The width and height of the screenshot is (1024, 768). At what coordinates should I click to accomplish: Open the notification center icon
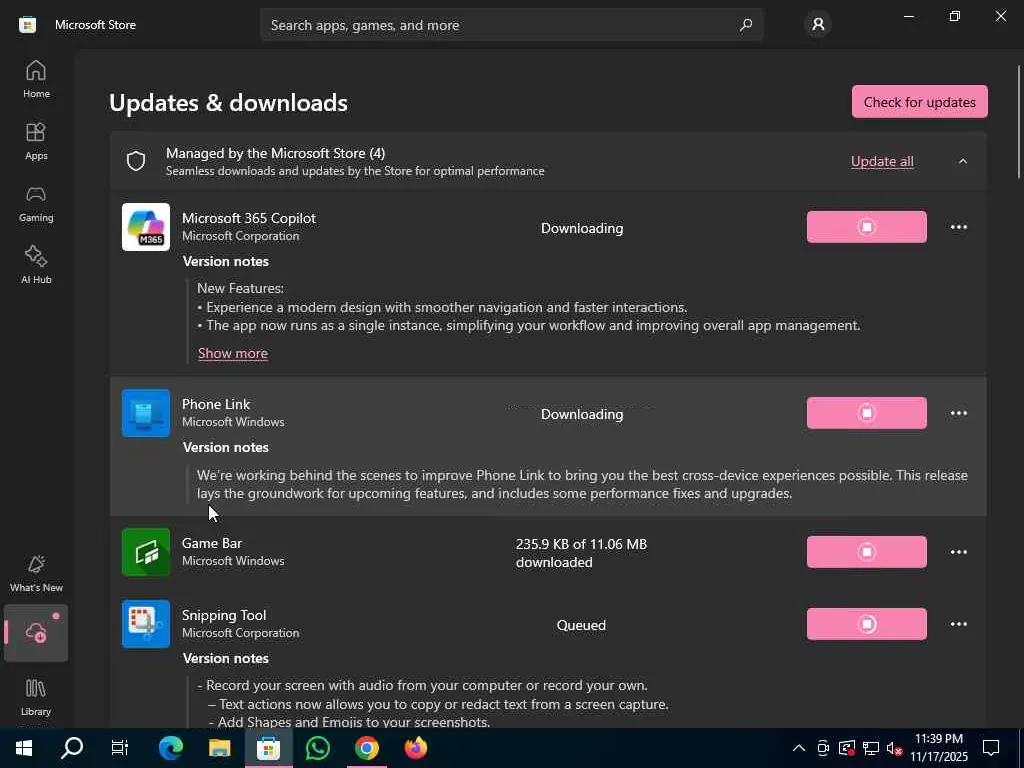click(x=991, y=748)
